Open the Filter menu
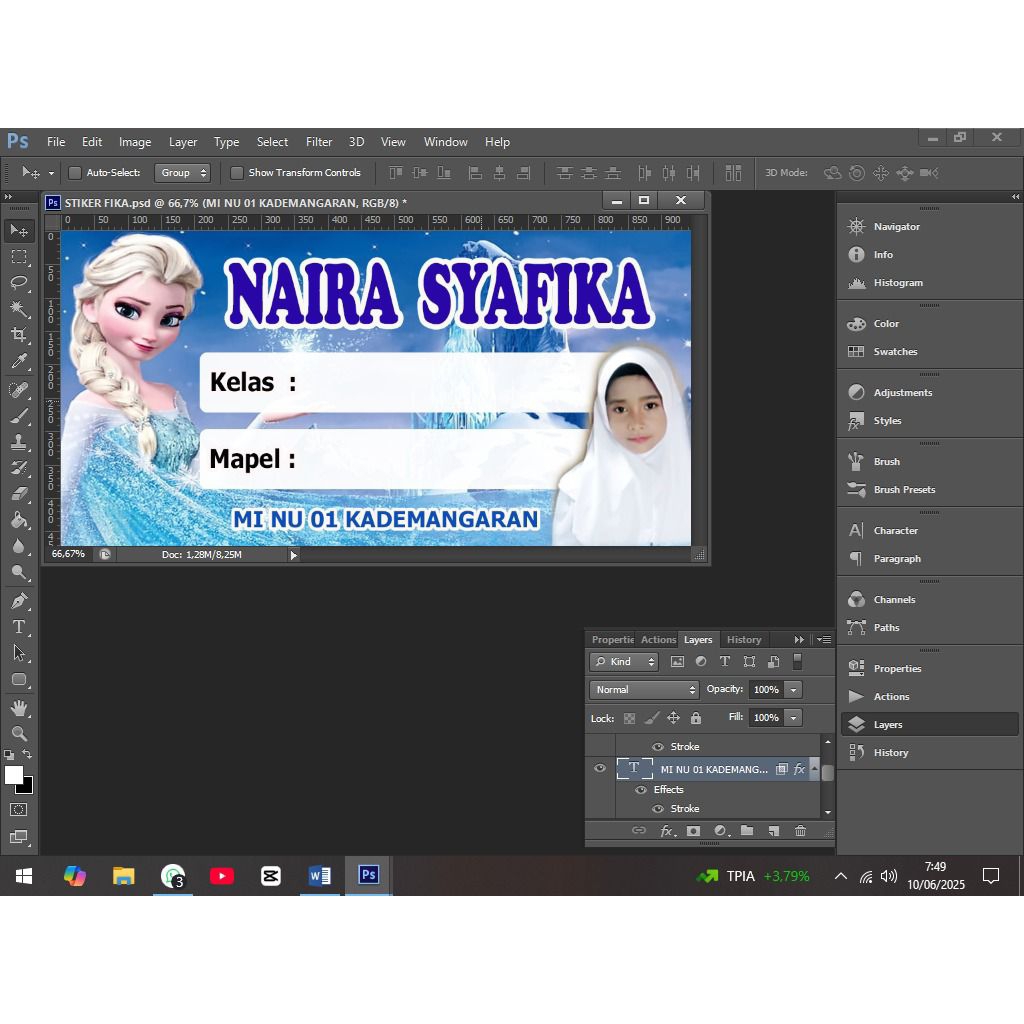The height and width of the screenshot is (1024, 1024). 318,141
